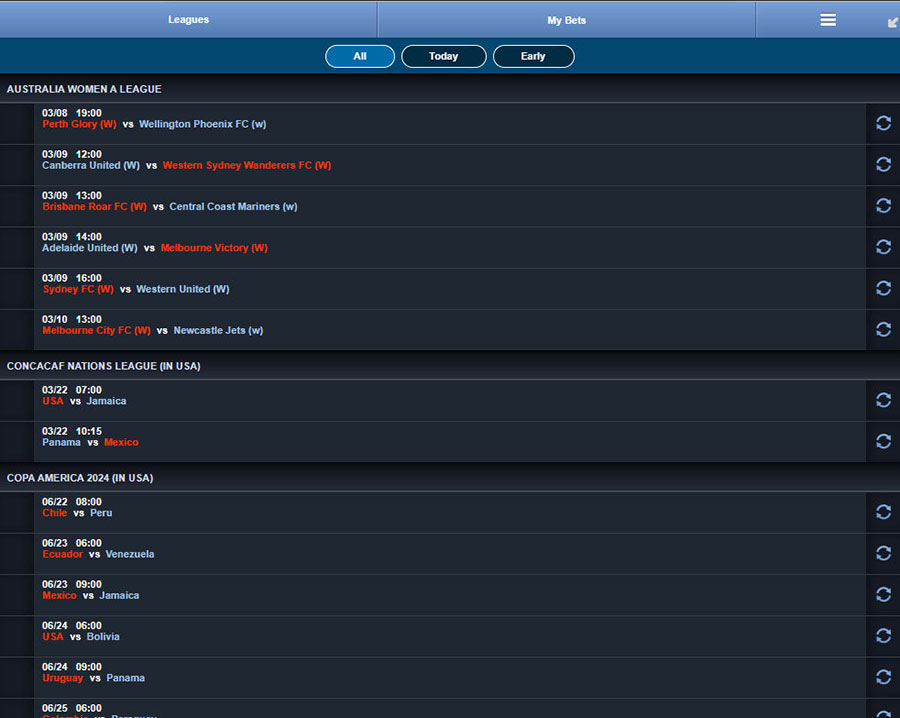
Task: Click refresh icon for Canberra United match
Action: [x=883, y=164]
